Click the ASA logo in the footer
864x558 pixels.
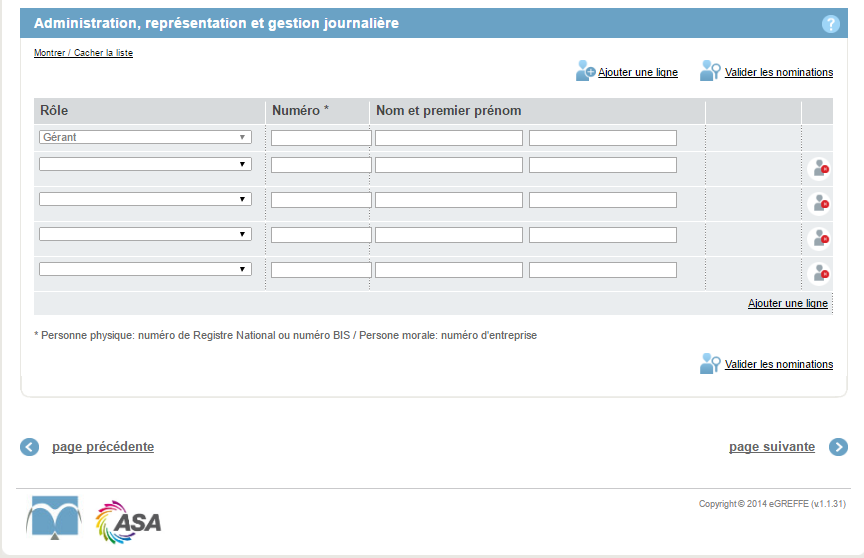[128, 522]
